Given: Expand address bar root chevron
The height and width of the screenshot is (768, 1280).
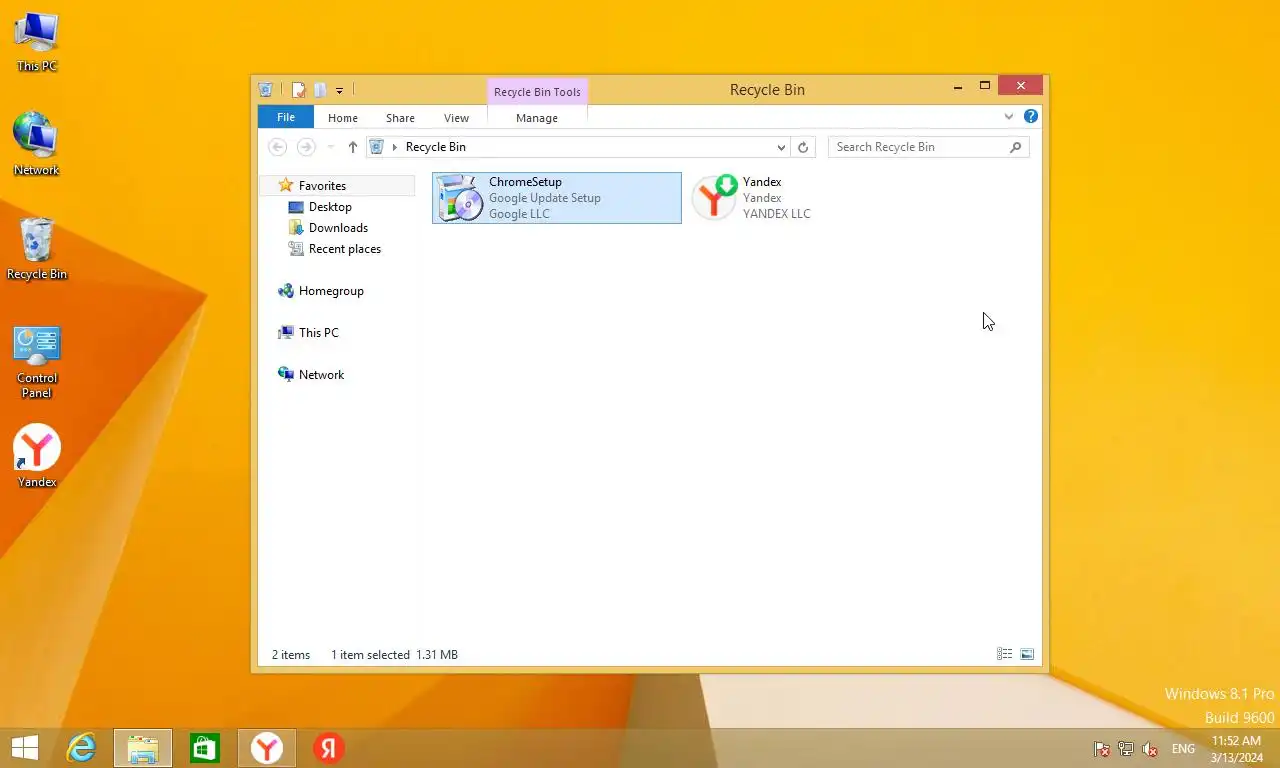Looking at the screenshot, I should point(395,147).
